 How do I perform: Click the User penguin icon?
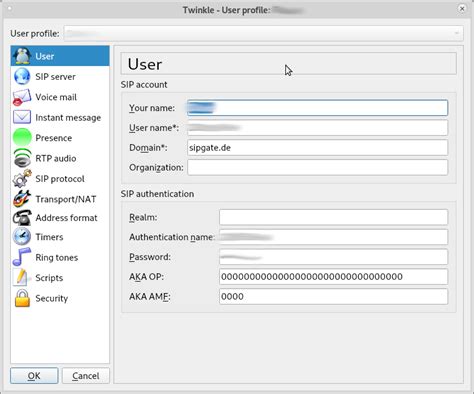pos(22,56)
